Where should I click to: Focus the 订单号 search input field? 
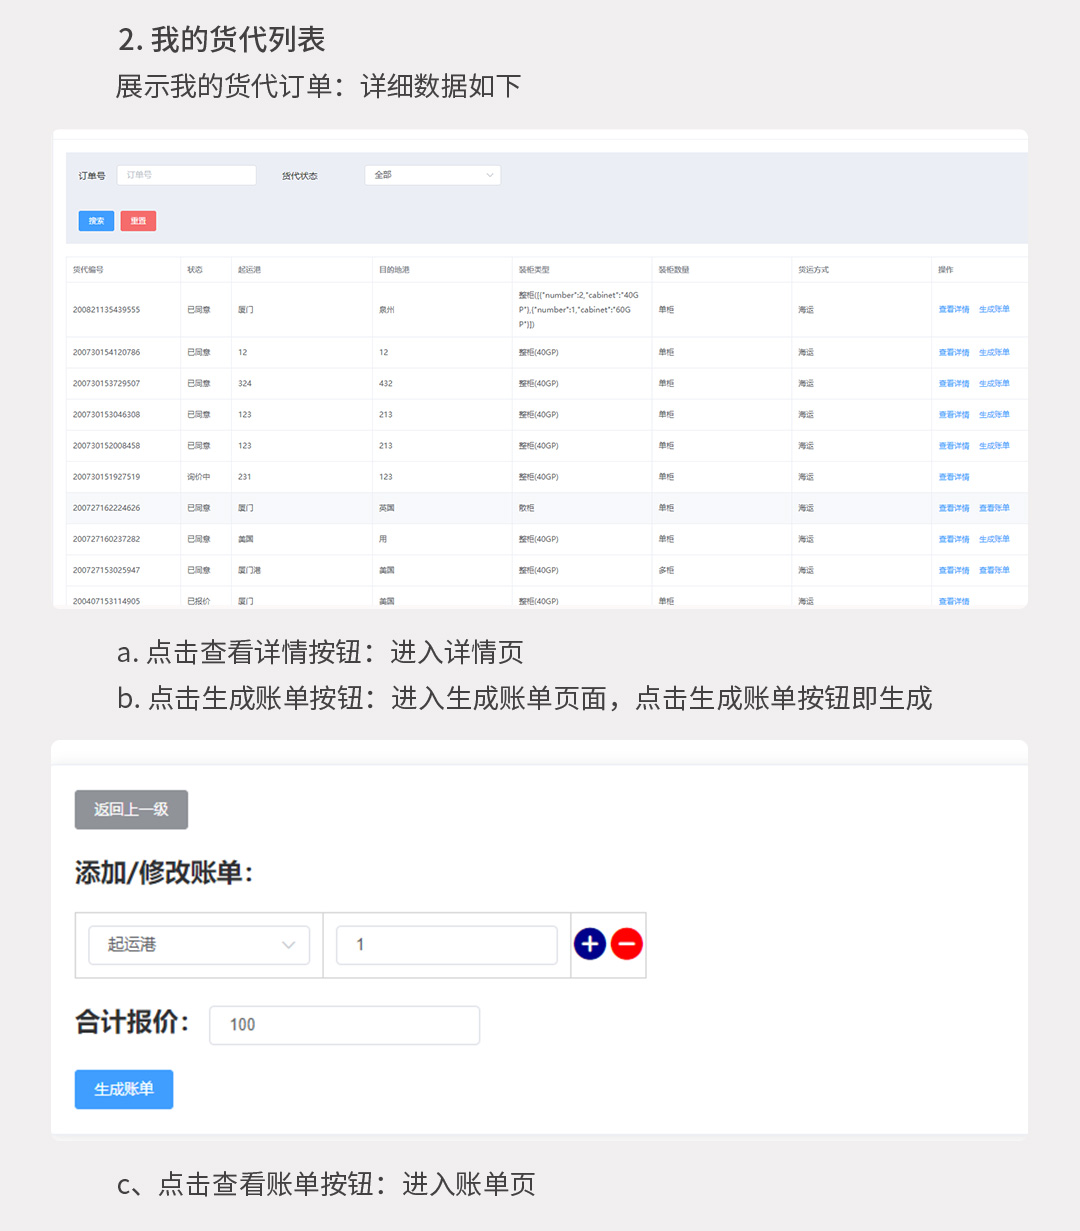(x=187, y=175)
